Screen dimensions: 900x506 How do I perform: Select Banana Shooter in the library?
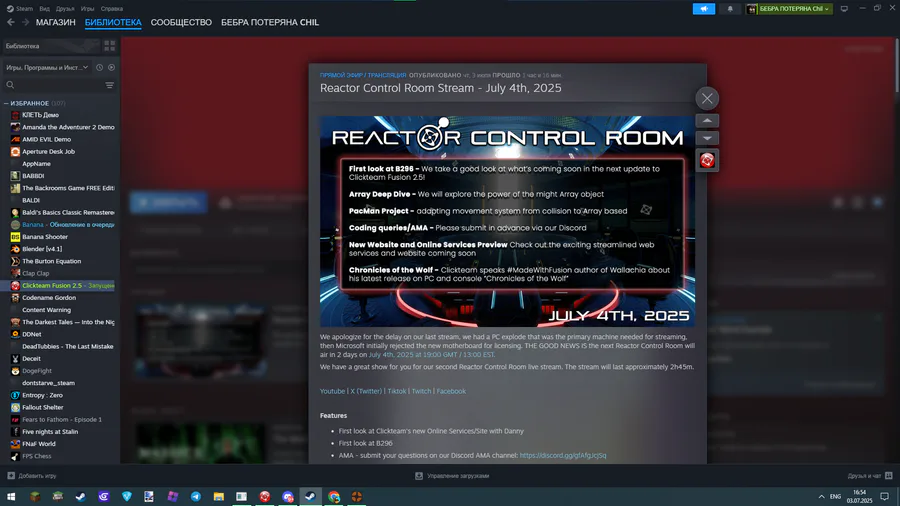pos(45,236)
